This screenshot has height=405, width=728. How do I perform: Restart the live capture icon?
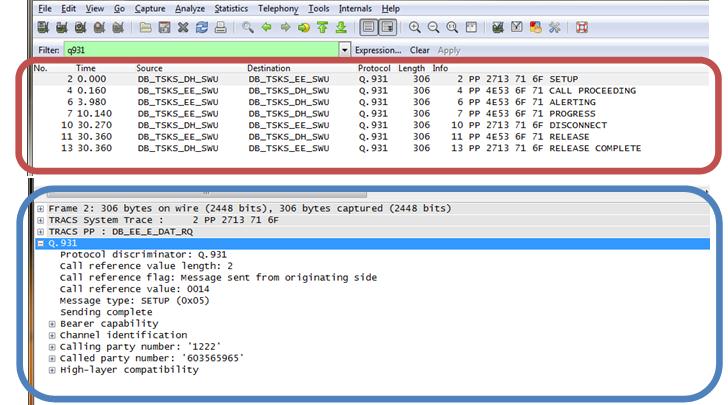(118, 27)
